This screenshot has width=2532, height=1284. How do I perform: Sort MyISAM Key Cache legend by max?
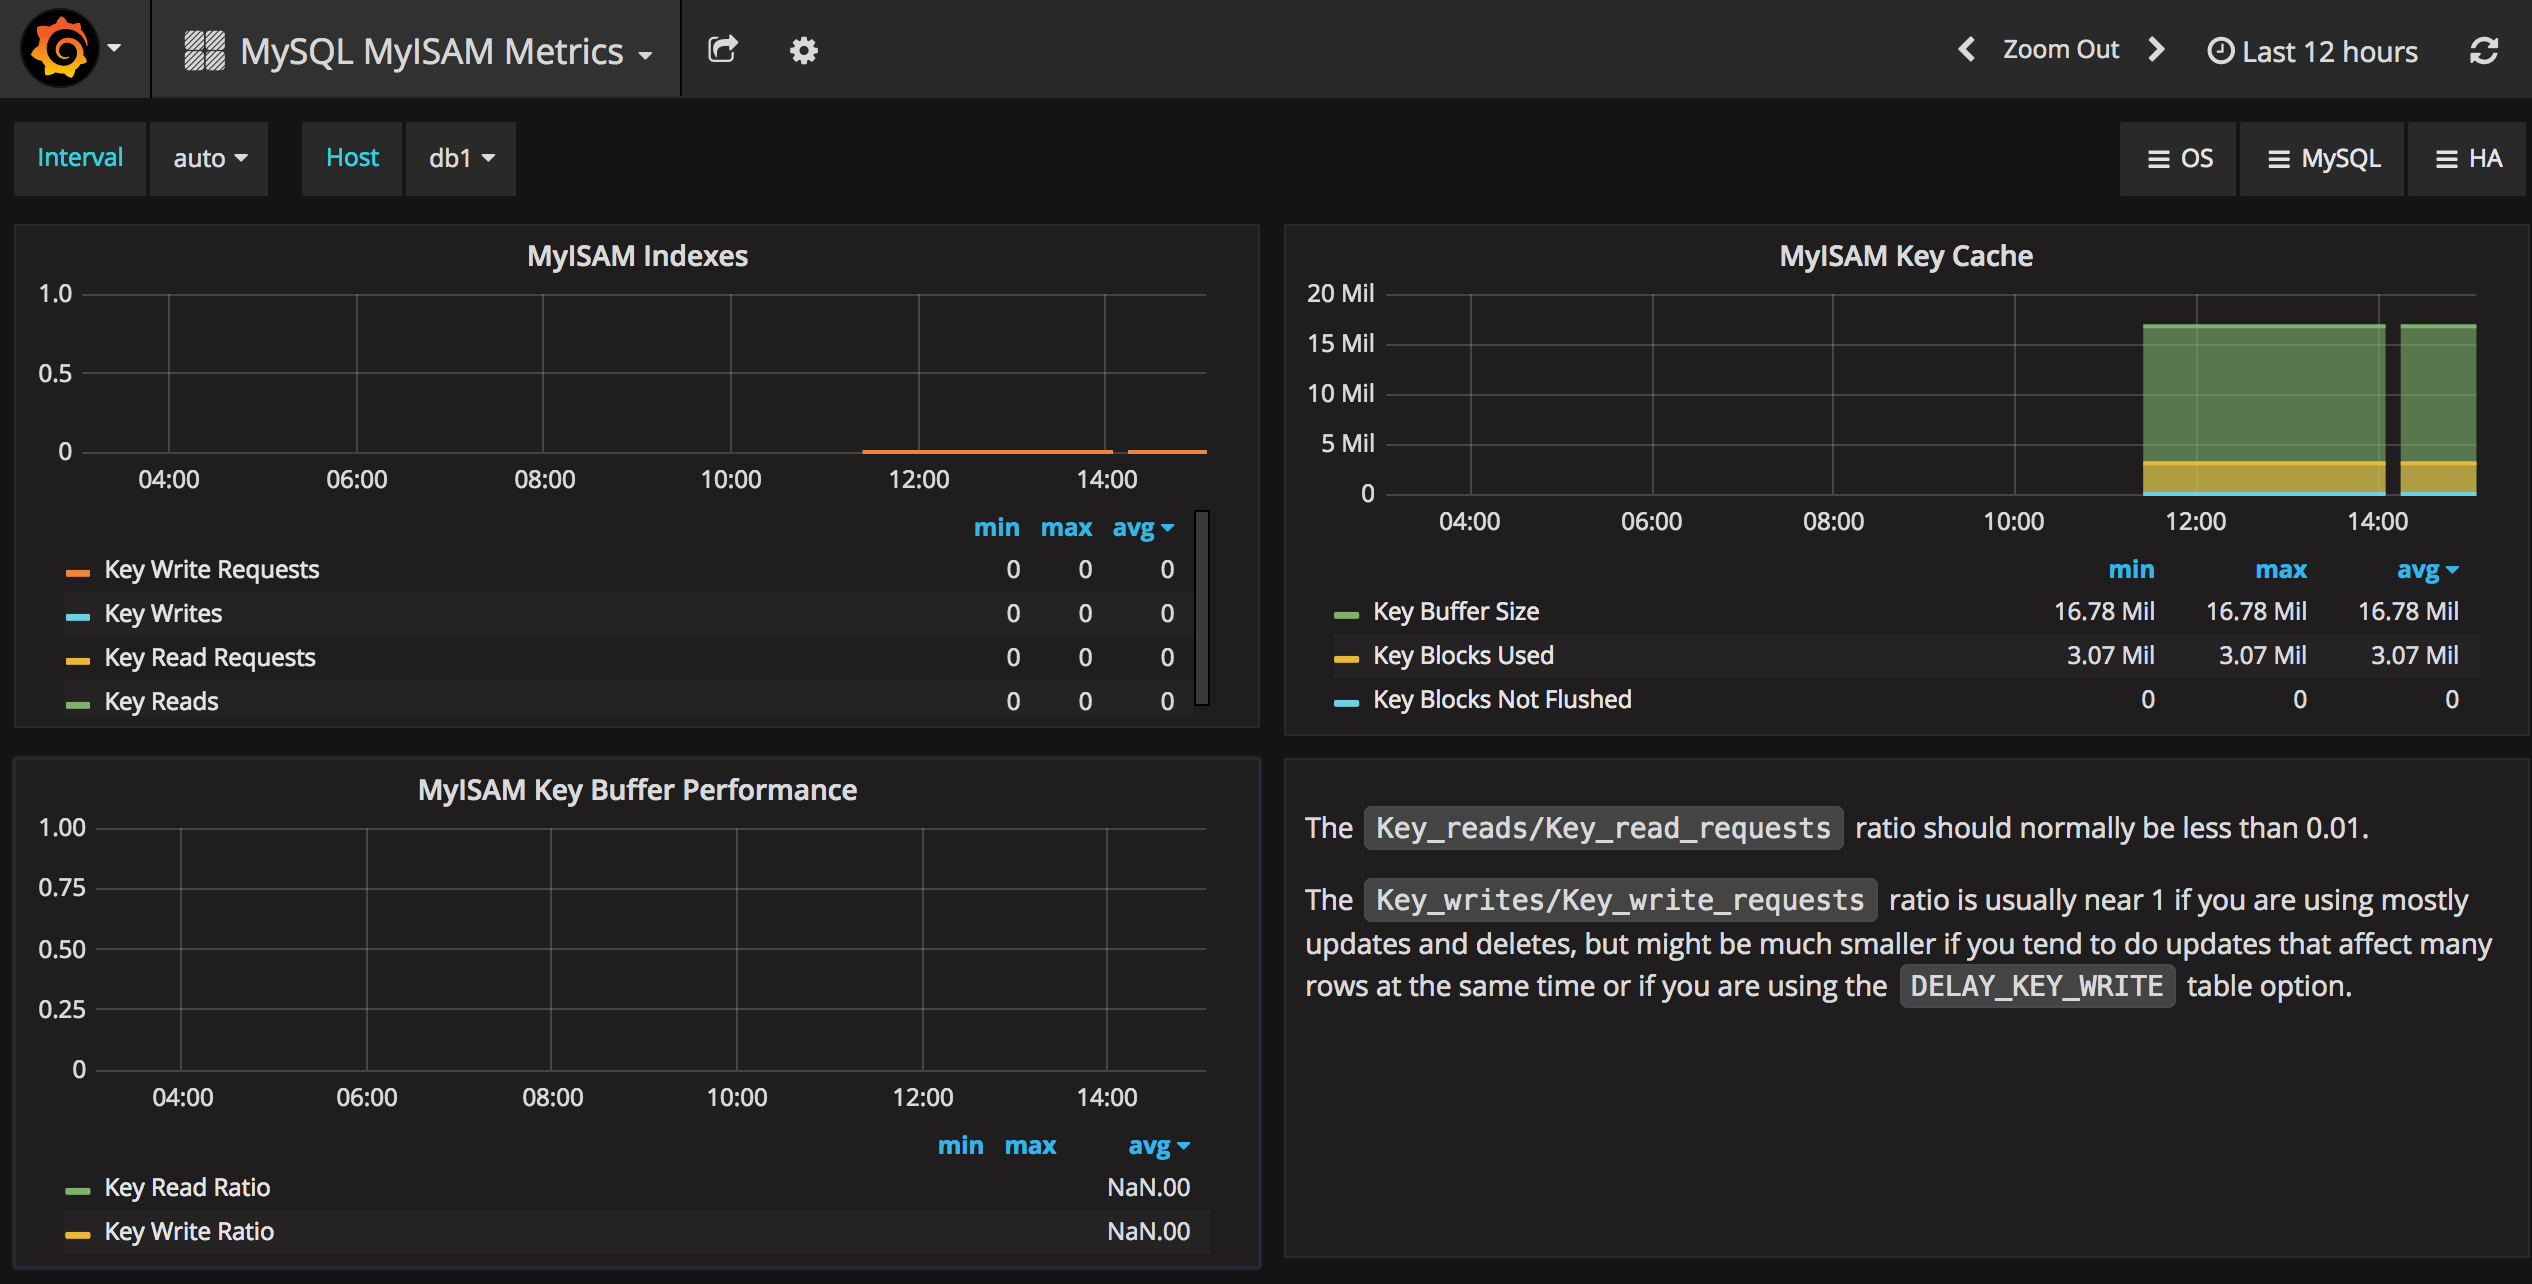(x=2280, y=569)
